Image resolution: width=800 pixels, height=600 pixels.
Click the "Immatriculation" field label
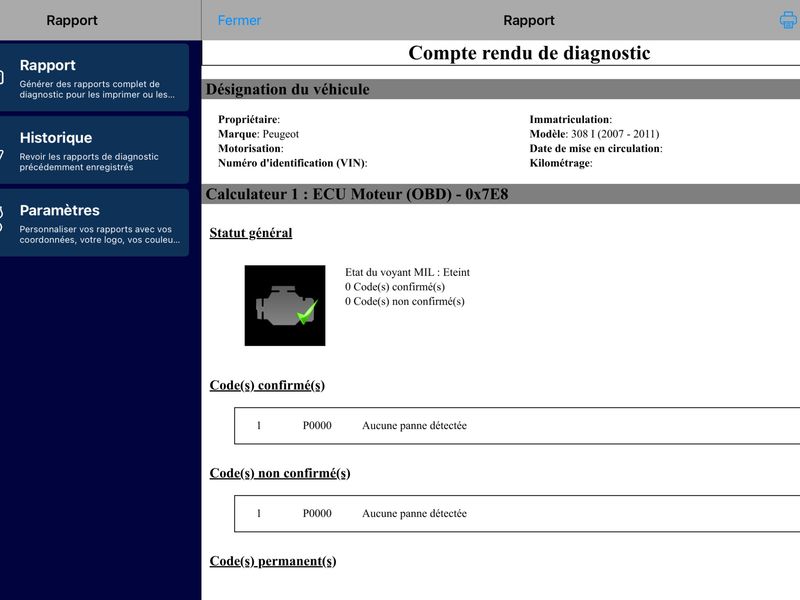coord(570,120)
